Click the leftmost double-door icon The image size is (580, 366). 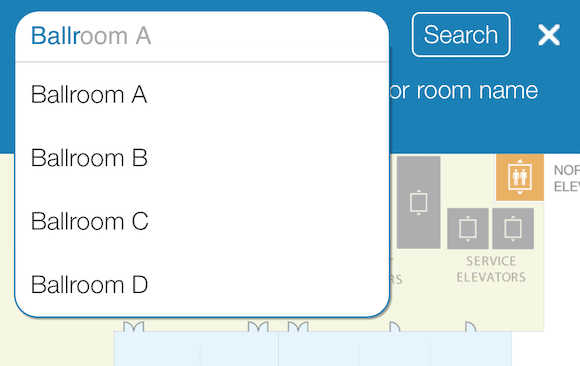133,327
